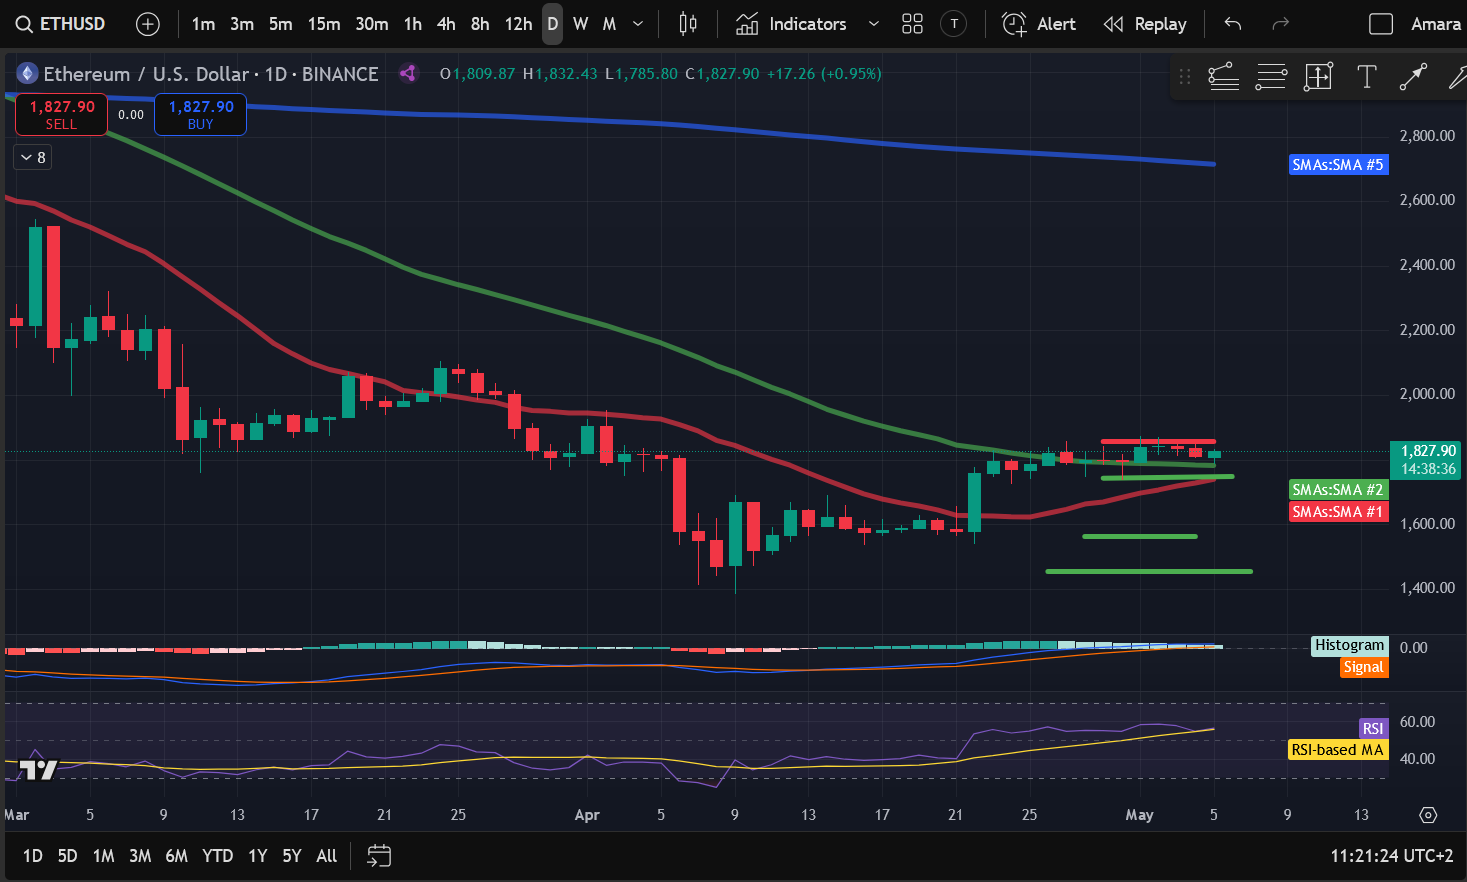Open the Indicators favorites dropdown arrow
This screenshot has width=1467, height=882.
tap(873, 24)
